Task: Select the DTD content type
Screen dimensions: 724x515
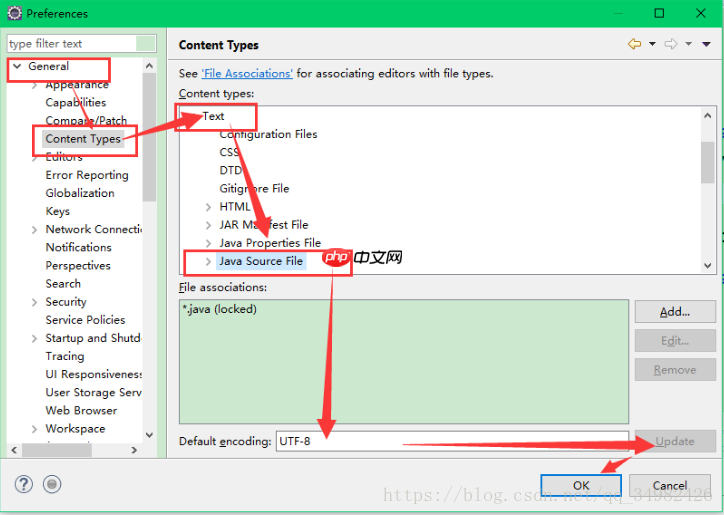Action: point(230,170)
